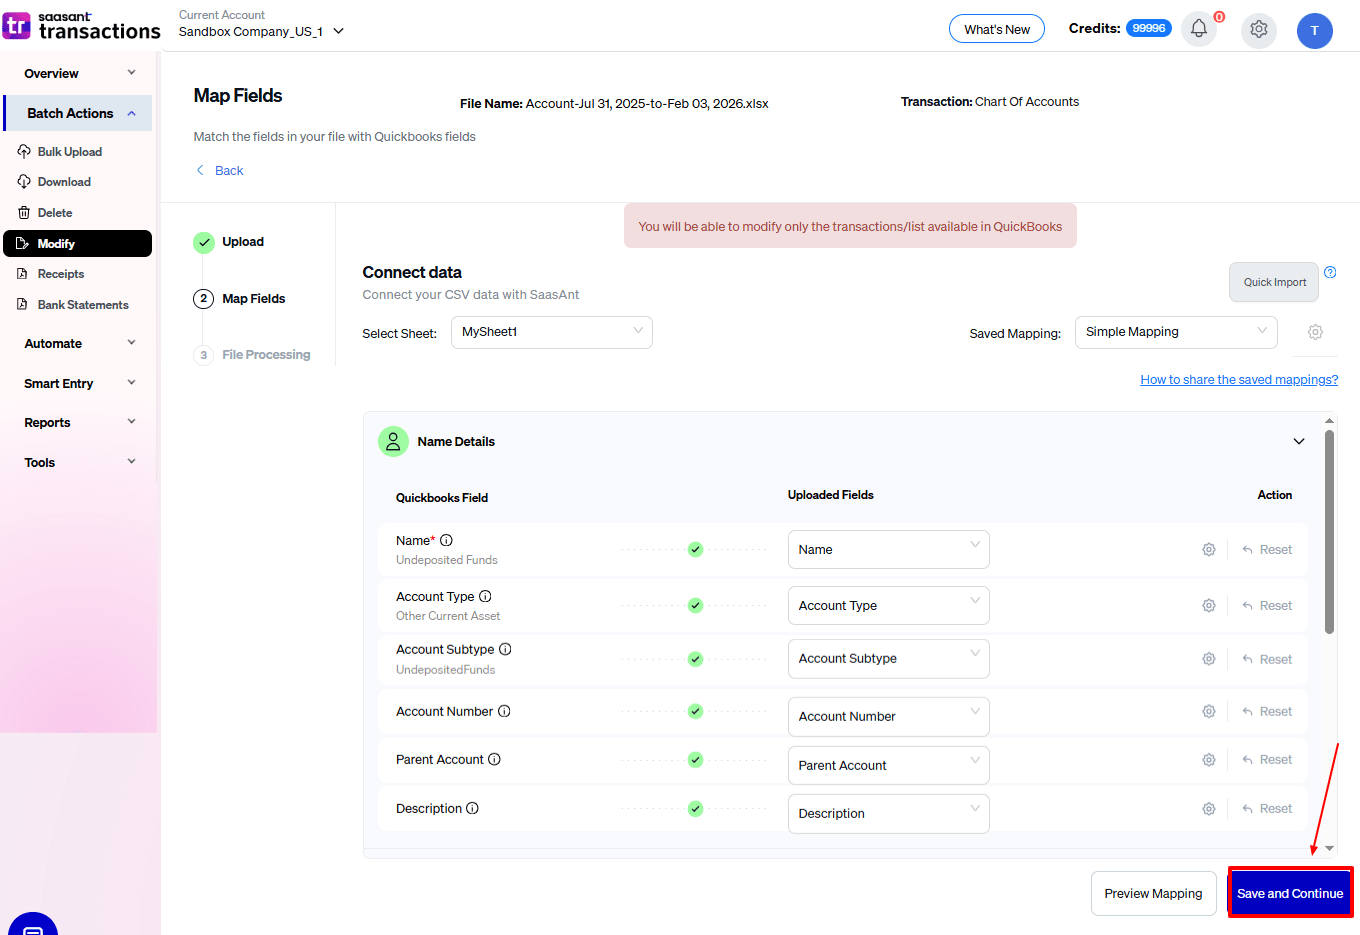The image size is (1360, 935).
Task: Open the Saved Mapping dropdown
Action: click(1176, 331)
